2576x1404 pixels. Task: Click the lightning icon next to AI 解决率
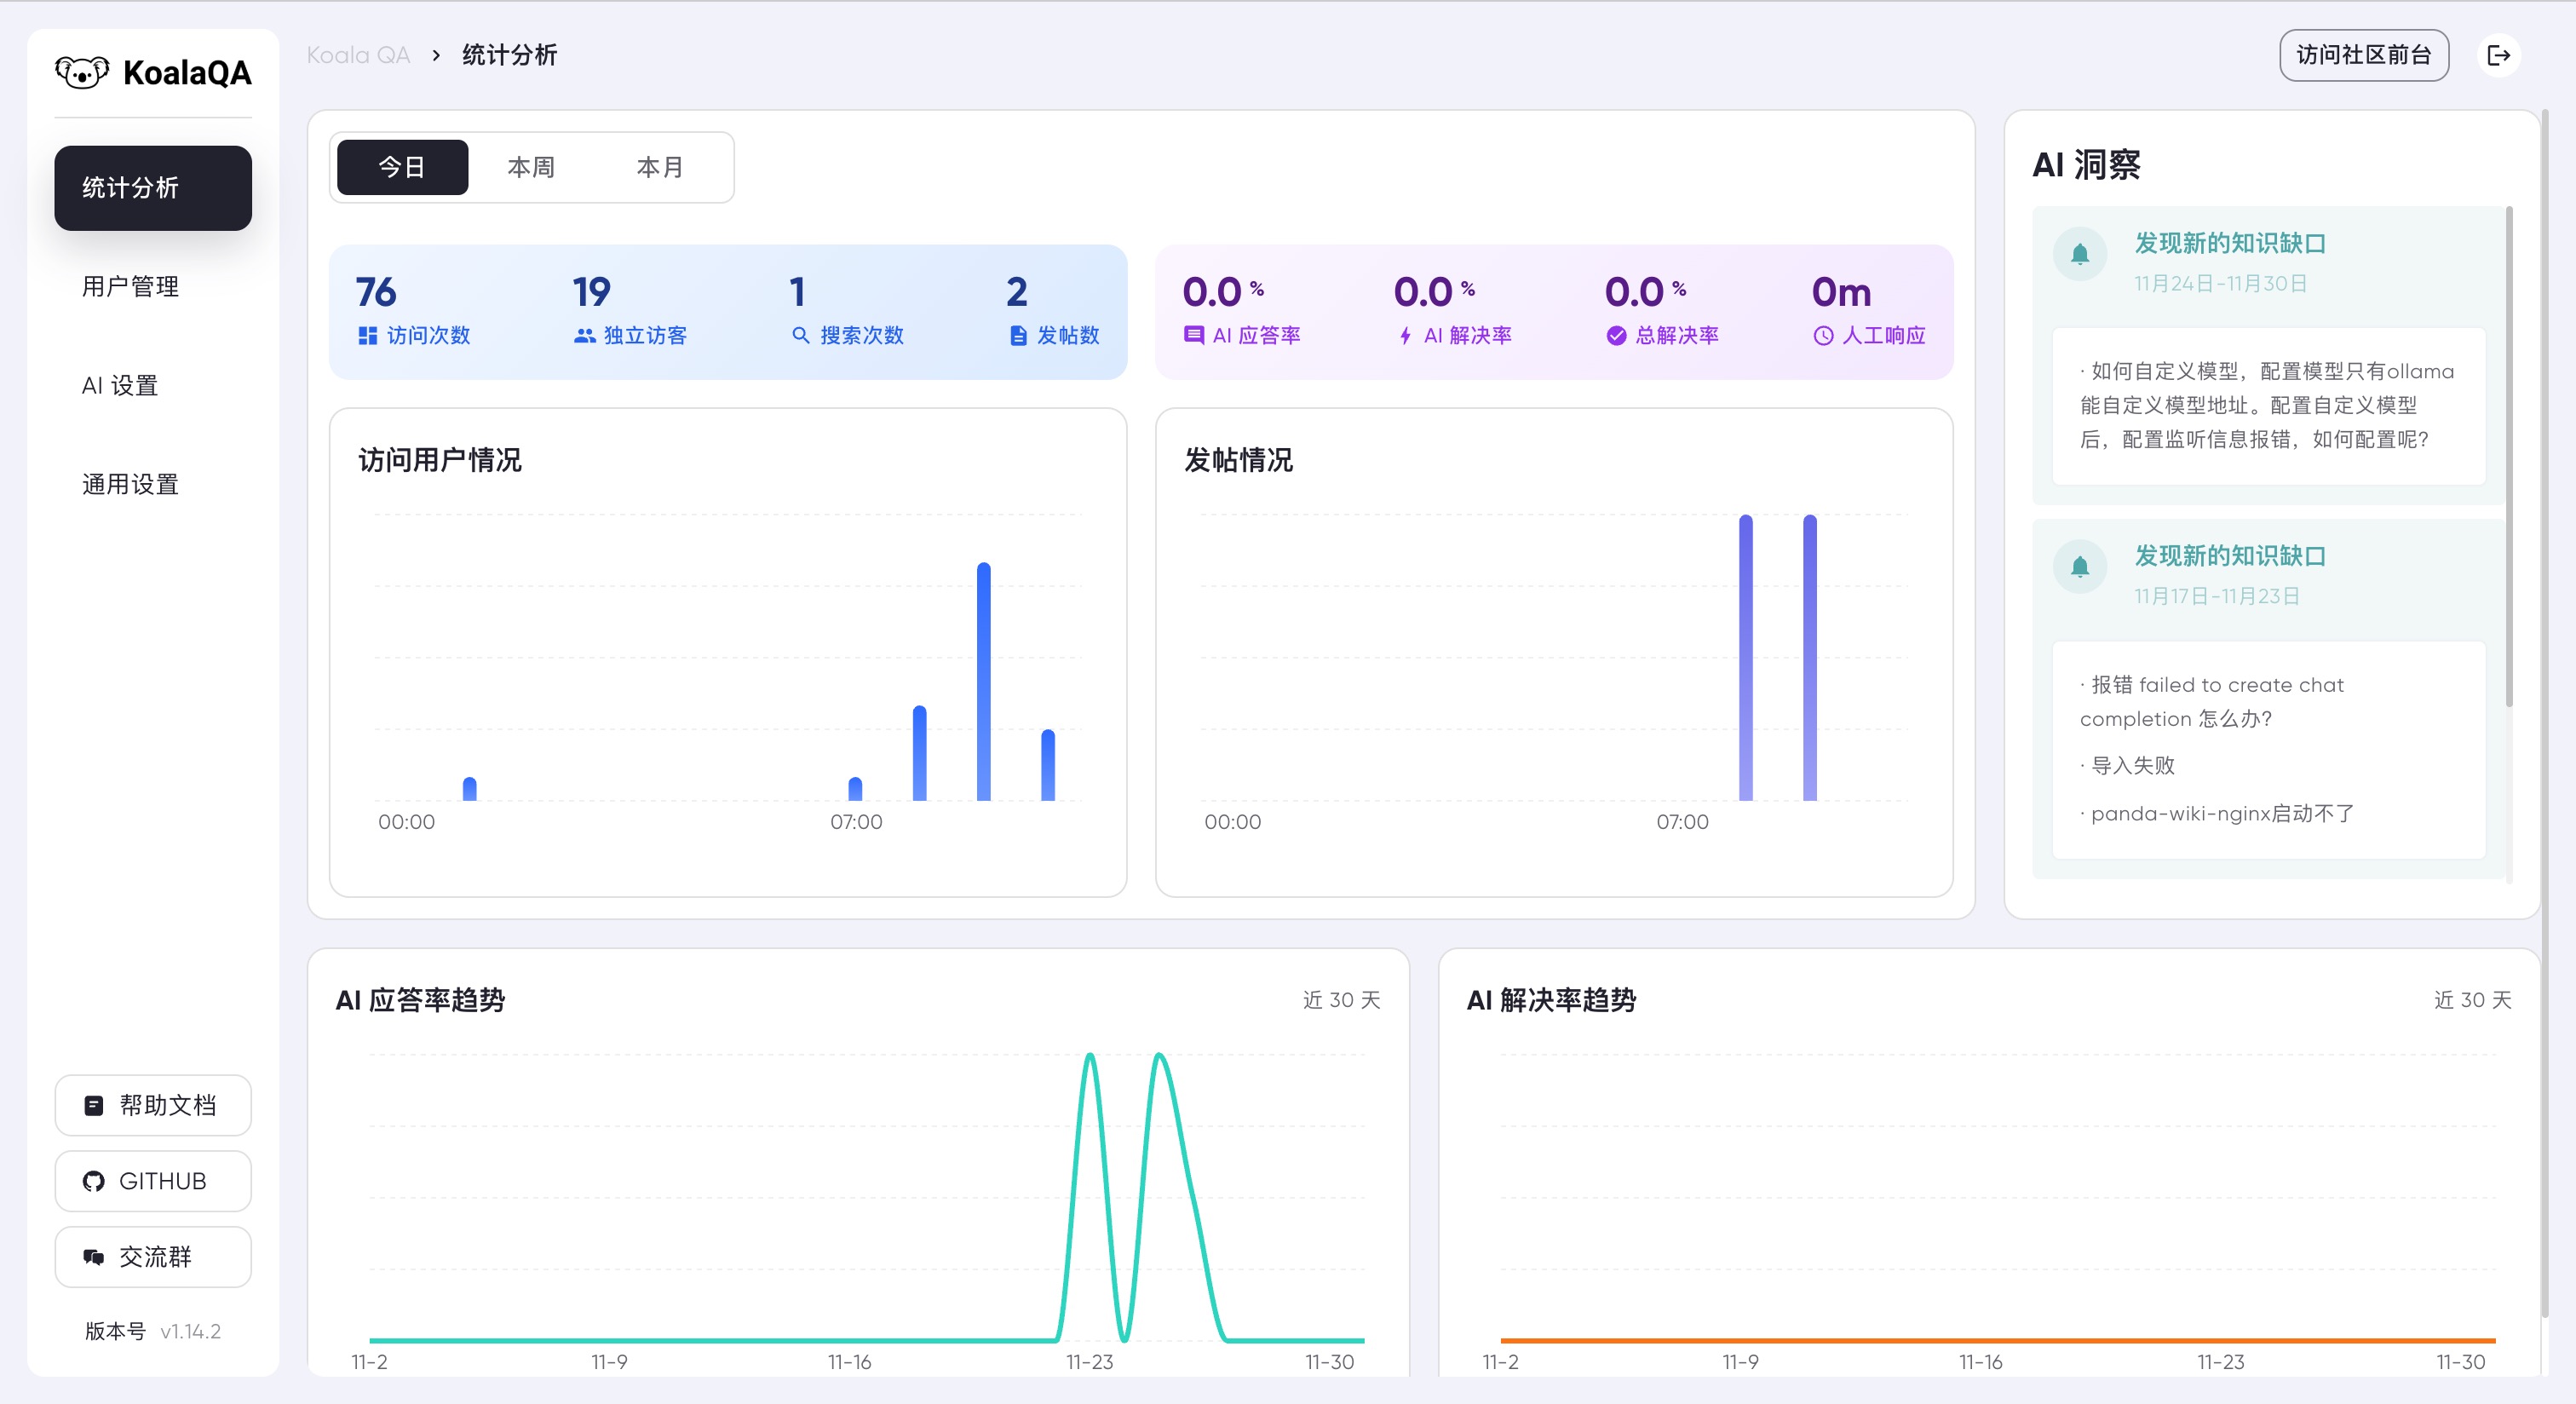coord(1405,336)
